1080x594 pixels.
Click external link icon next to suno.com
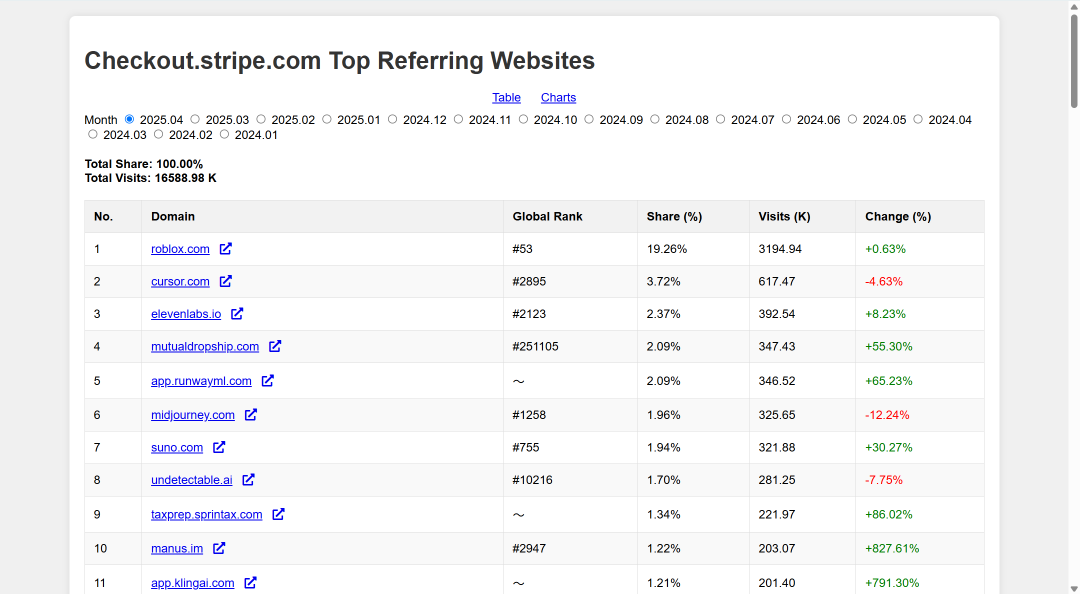(x=219, y=447)
